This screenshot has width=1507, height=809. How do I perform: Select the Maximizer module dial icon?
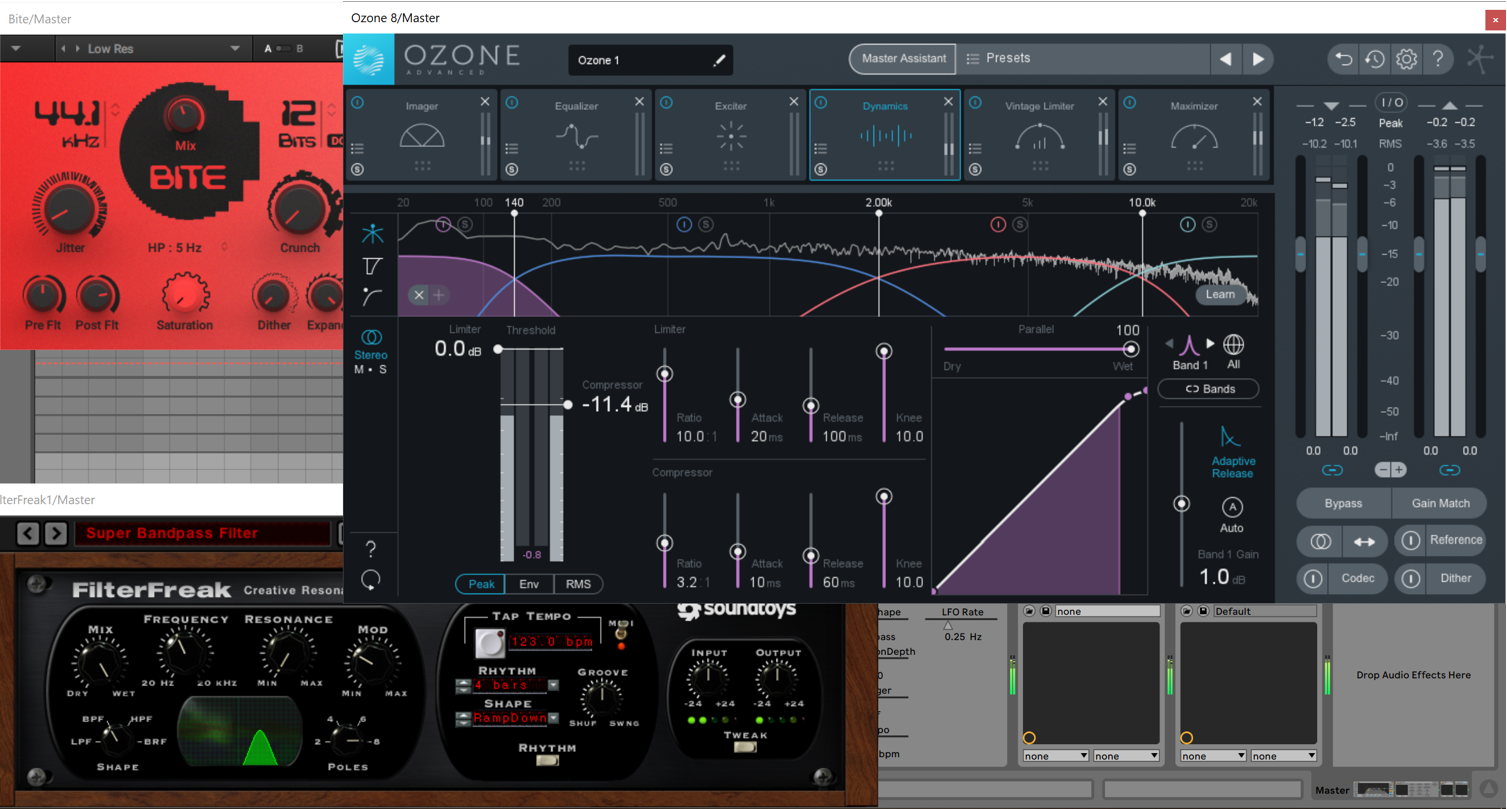click(x=1193, y=136)
